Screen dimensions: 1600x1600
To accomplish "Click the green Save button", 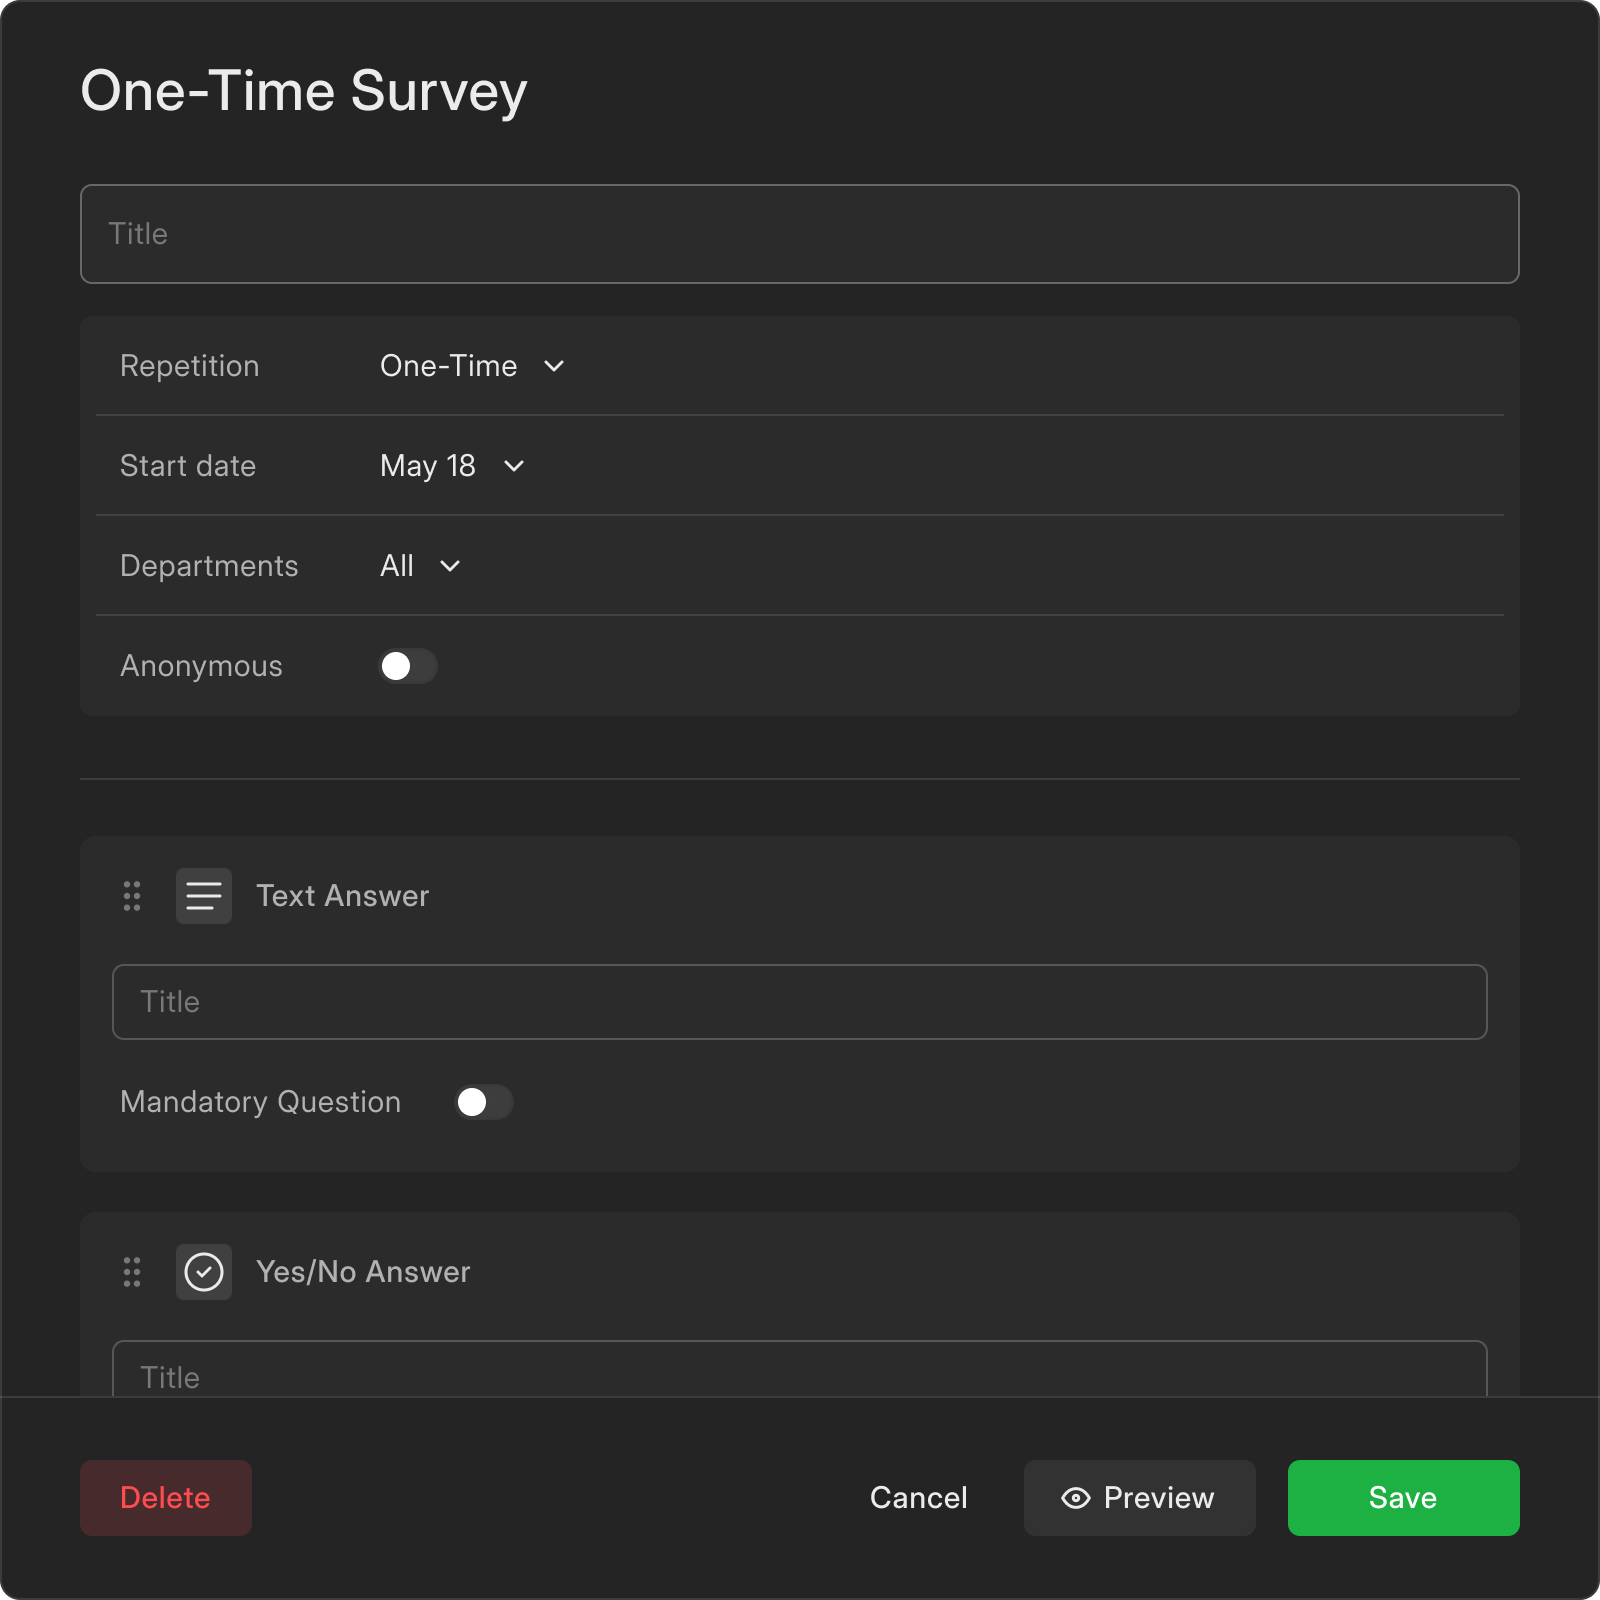I will tap(1403, 1498).
